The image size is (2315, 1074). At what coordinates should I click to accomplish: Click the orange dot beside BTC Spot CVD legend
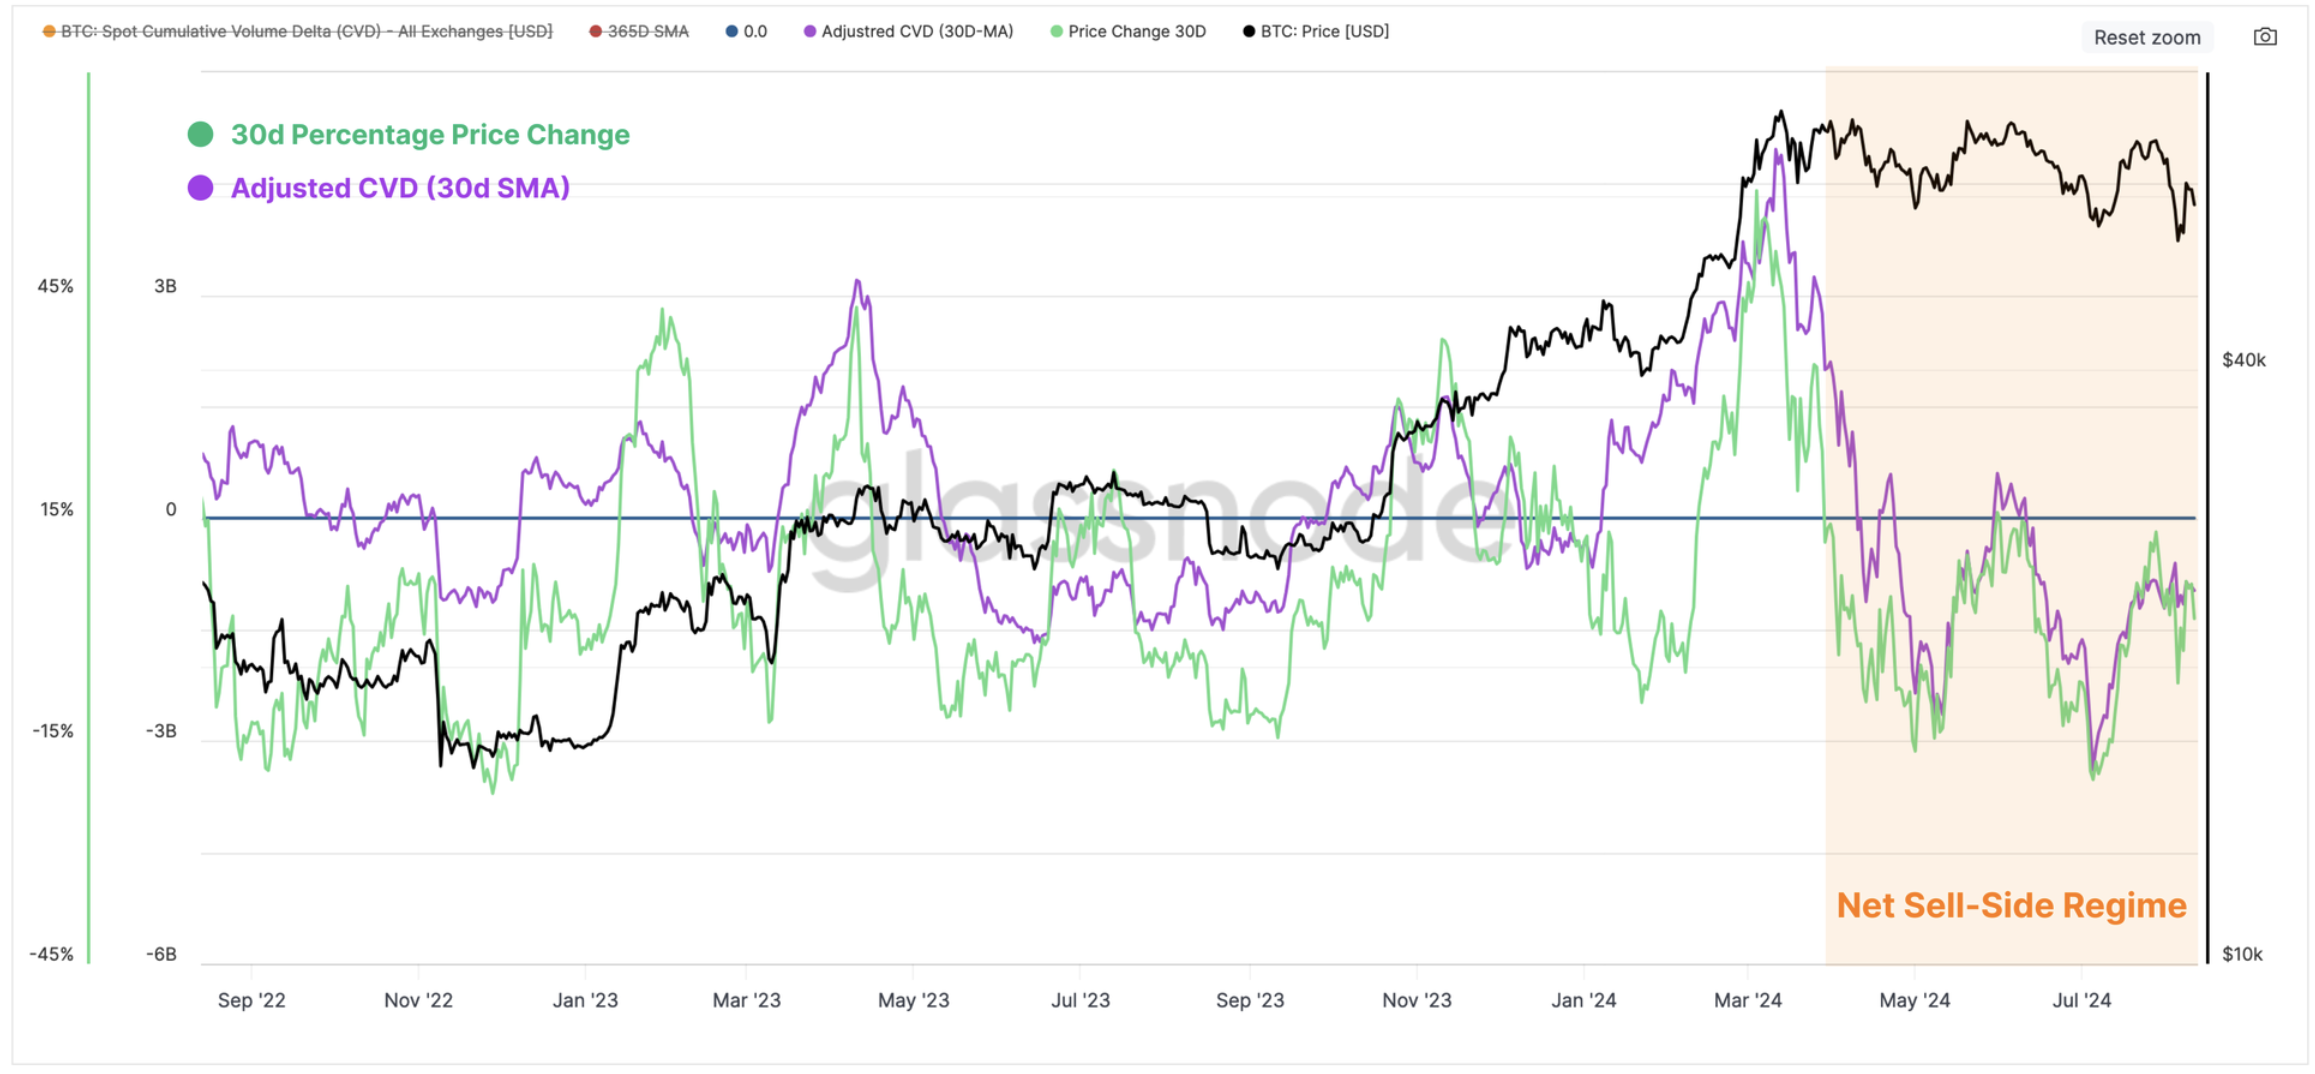[48, 31]
